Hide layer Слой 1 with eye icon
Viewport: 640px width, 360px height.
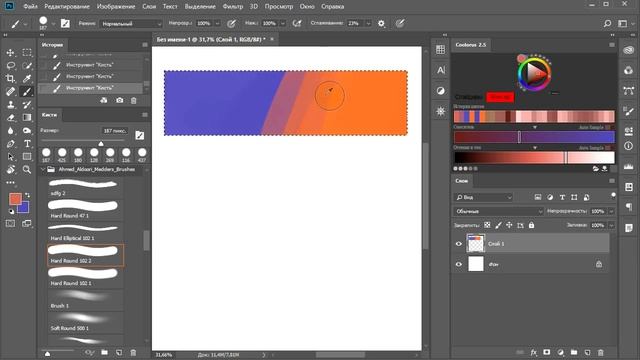(x=459, y=244)
